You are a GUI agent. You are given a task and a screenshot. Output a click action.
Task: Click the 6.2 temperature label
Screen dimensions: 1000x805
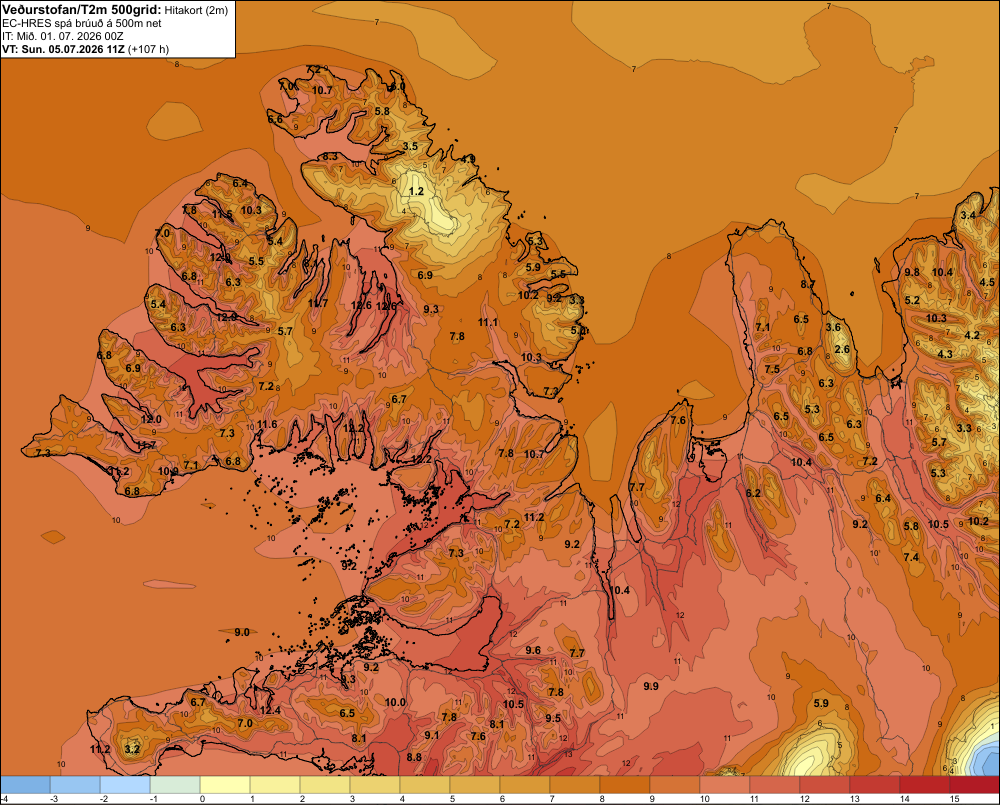[x=754, y=493]
